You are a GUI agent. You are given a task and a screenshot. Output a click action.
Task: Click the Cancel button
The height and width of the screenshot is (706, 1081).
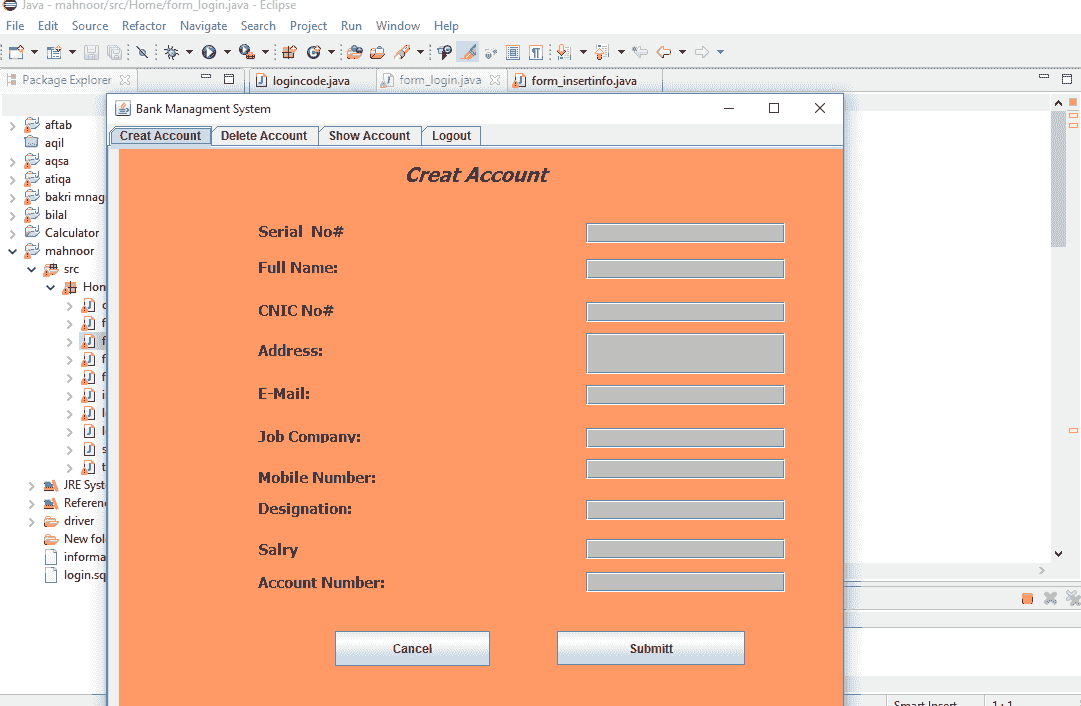tap(412, 648)
